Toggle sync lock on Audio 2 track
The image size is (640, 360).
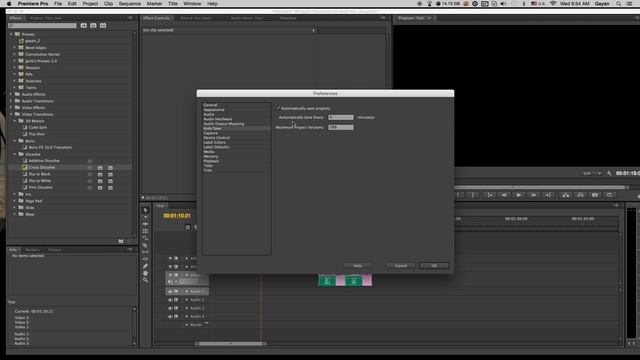176,300
